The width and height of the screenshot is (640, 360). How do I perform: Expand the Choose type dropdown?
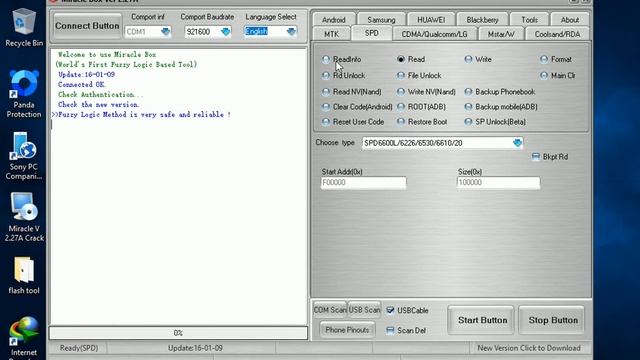[517, 143]
